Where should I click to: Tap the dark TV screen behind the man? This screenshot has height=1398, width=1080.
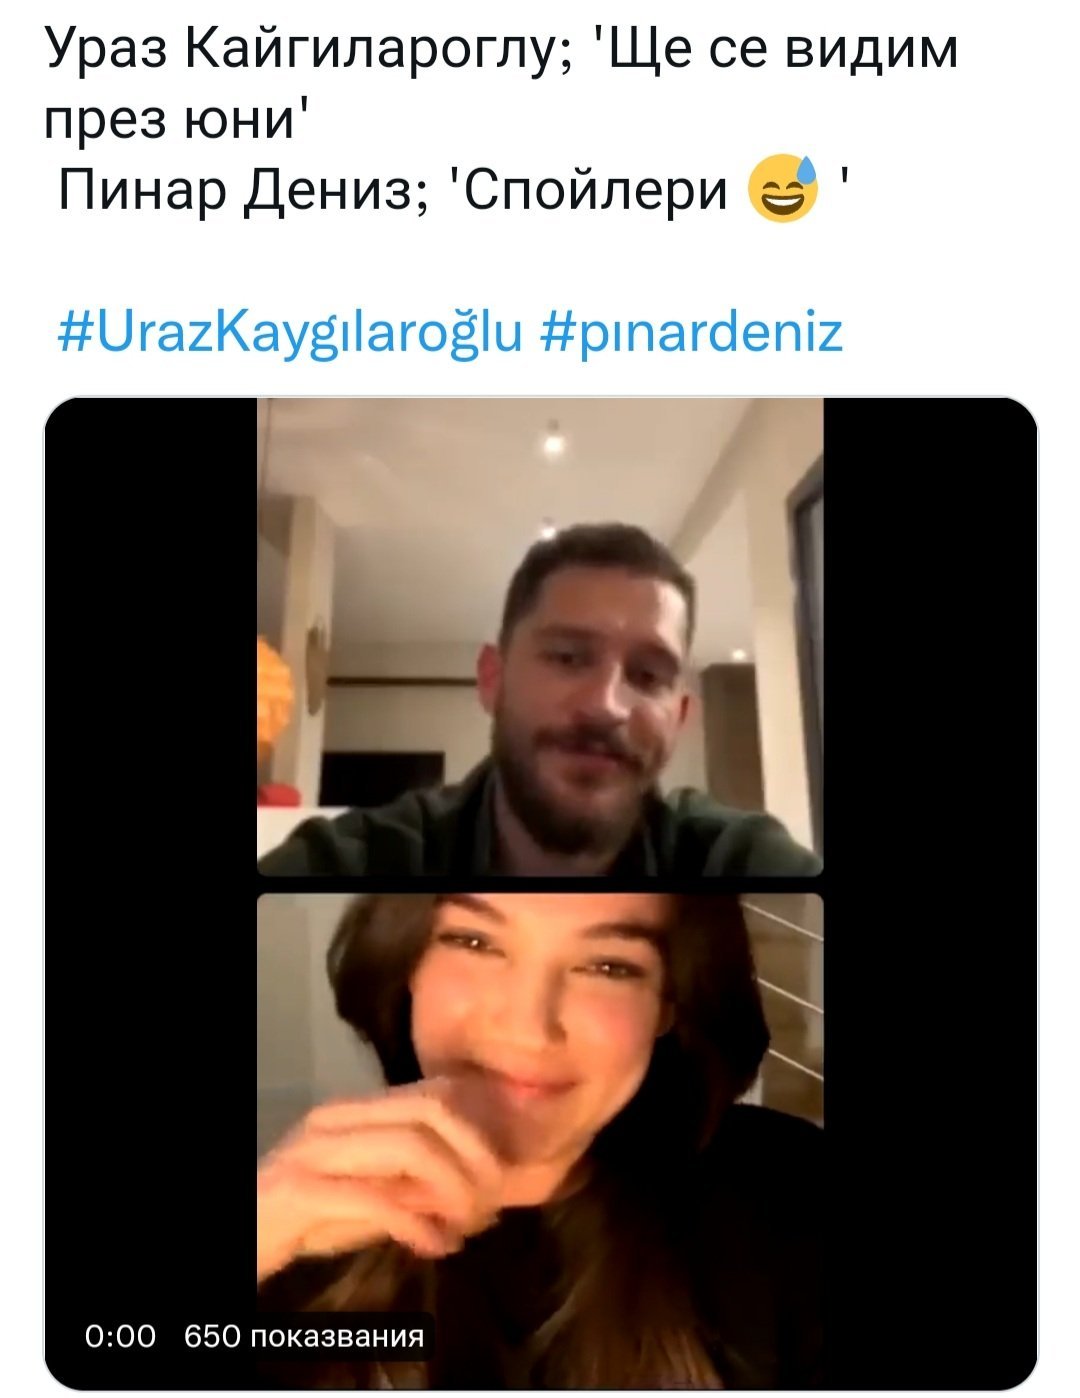[381, 779]
